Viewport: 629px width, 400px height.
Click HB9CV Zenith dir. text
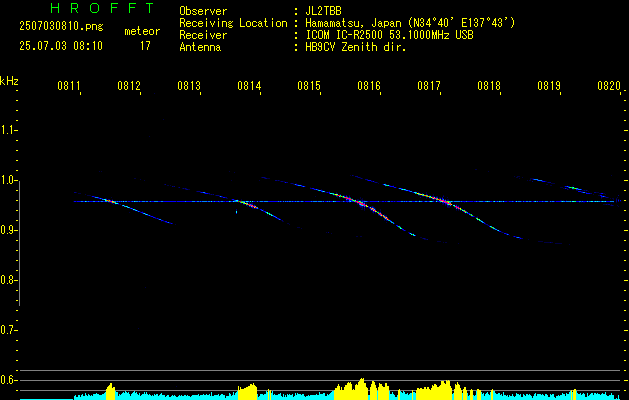(356, 47)
